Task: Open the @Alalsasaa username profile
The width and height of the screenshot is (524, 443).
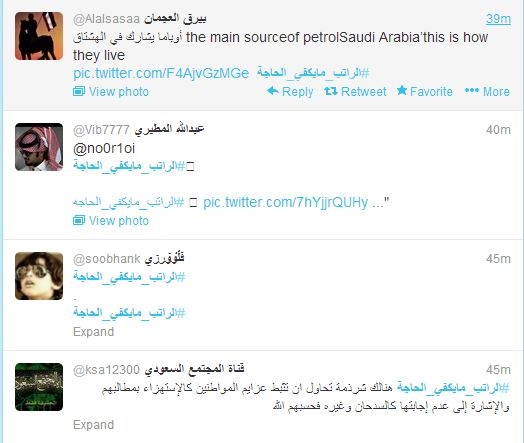Action: [x=106, y=19]
